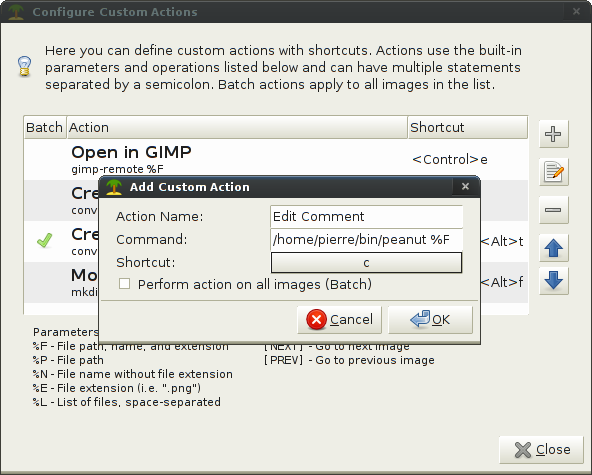Click the edit action pencil icon
The height and width of the screenshot is (475, 592).
[x=553, y=172]
